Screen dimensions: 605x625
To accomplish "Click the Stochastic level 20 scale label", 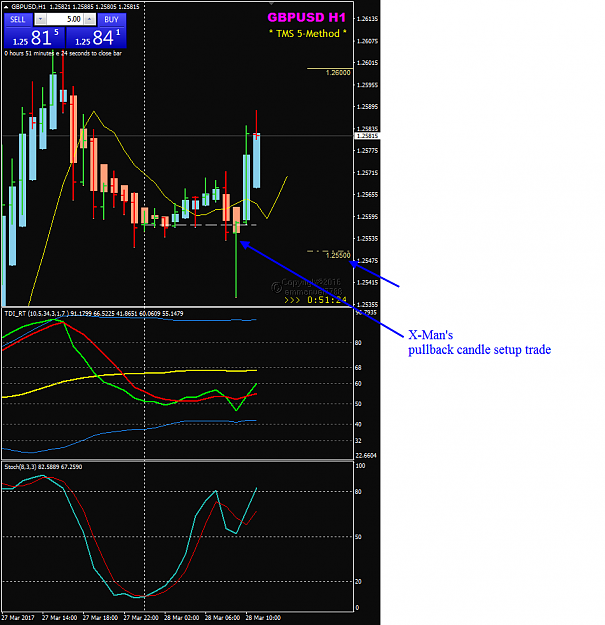I will [x=358, y=582].
